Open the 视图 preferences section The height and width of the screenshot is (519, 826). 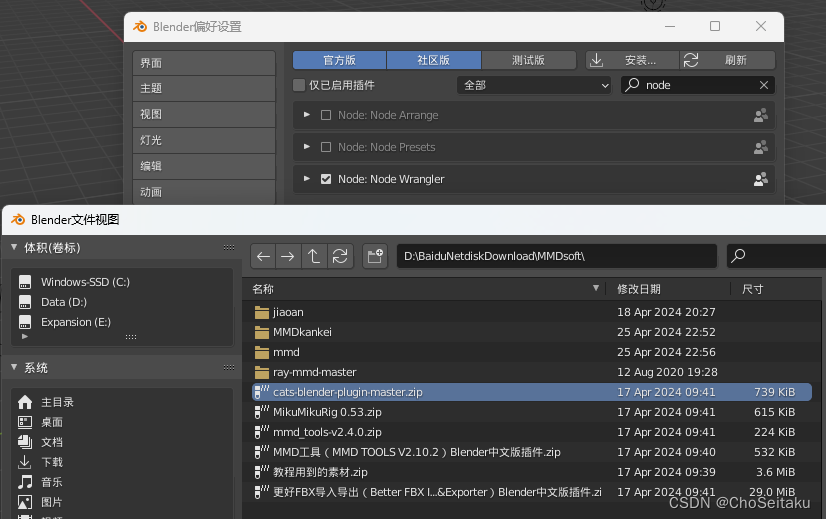coord(204,114)
